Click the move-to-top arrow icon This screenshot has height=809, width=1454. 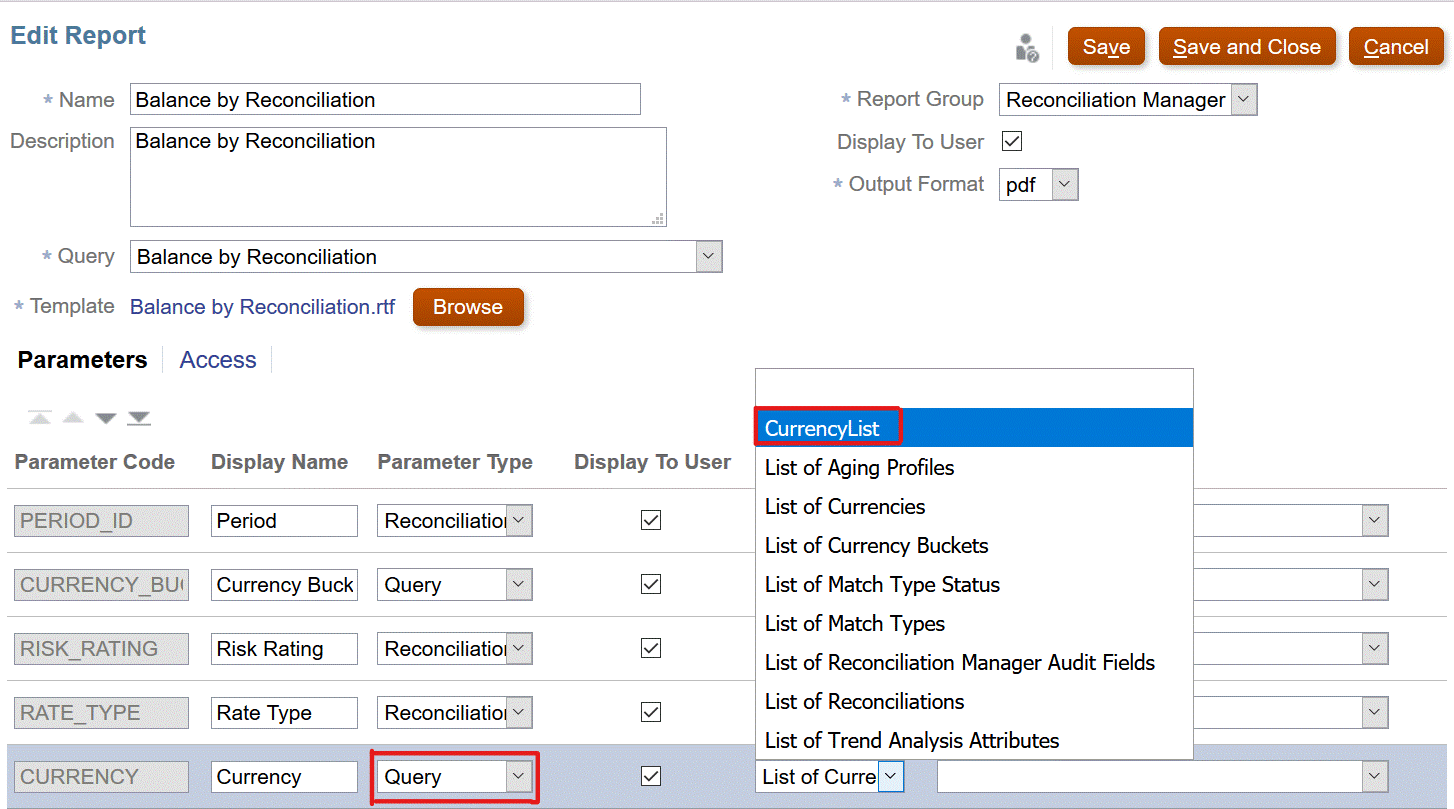(x=40, y=418)
